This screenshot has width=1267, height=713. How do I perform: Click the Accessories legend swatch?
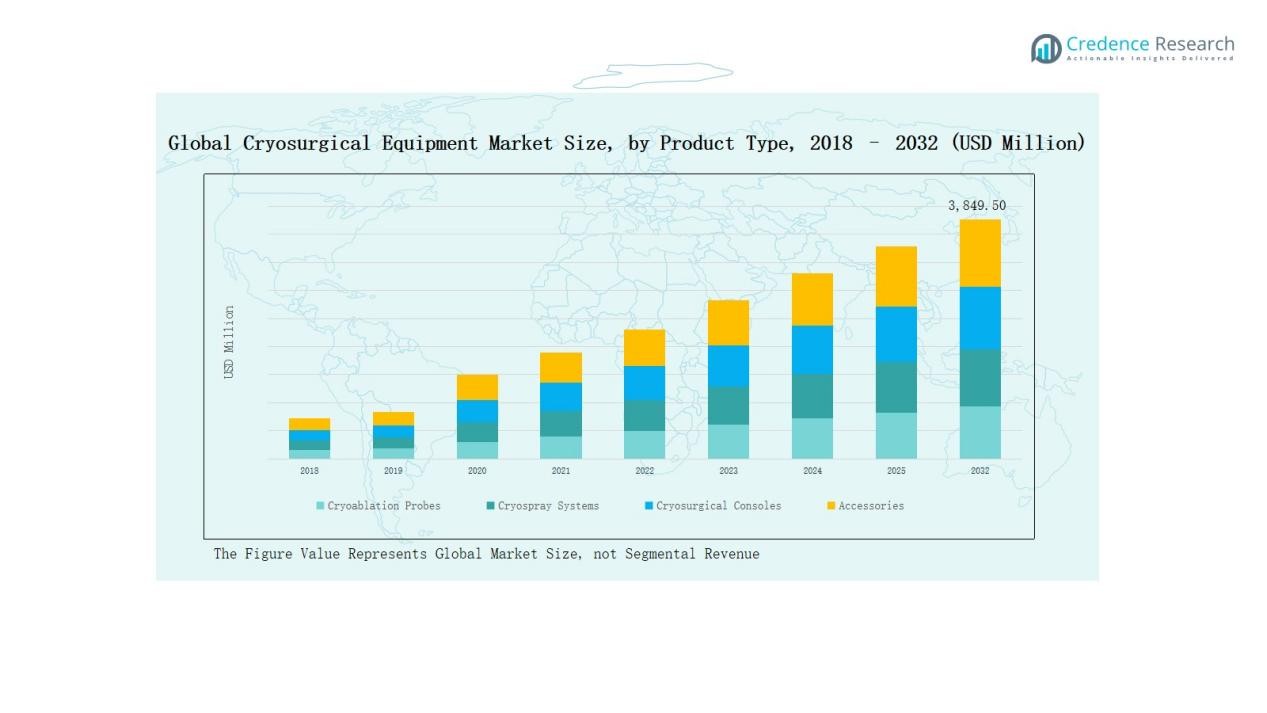pos(831,506)
